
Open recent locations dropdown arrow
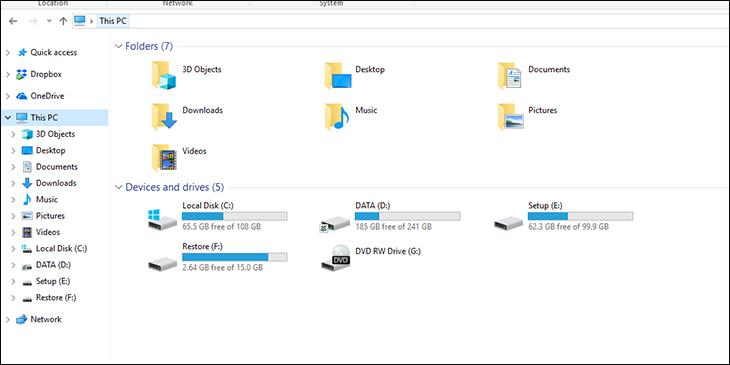pos(49,21)
